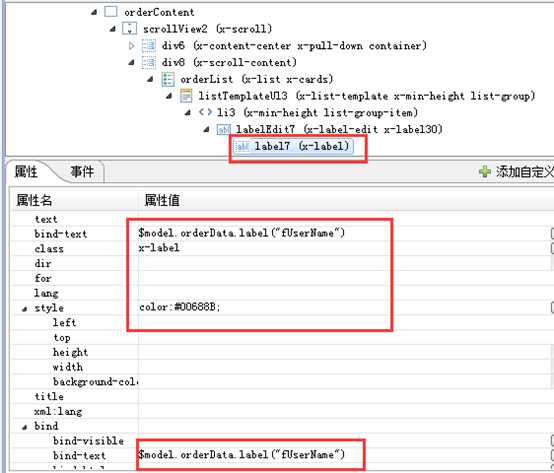Select div6 x-content-center node
The width and height of the screenshot is (554, 473).
pos(294,46)
